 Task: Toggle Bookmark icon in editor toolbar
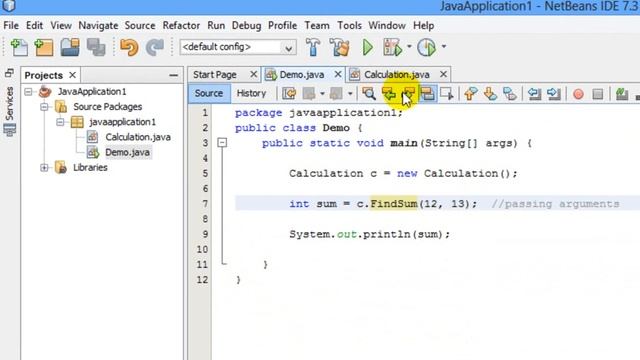coord(510,93)
